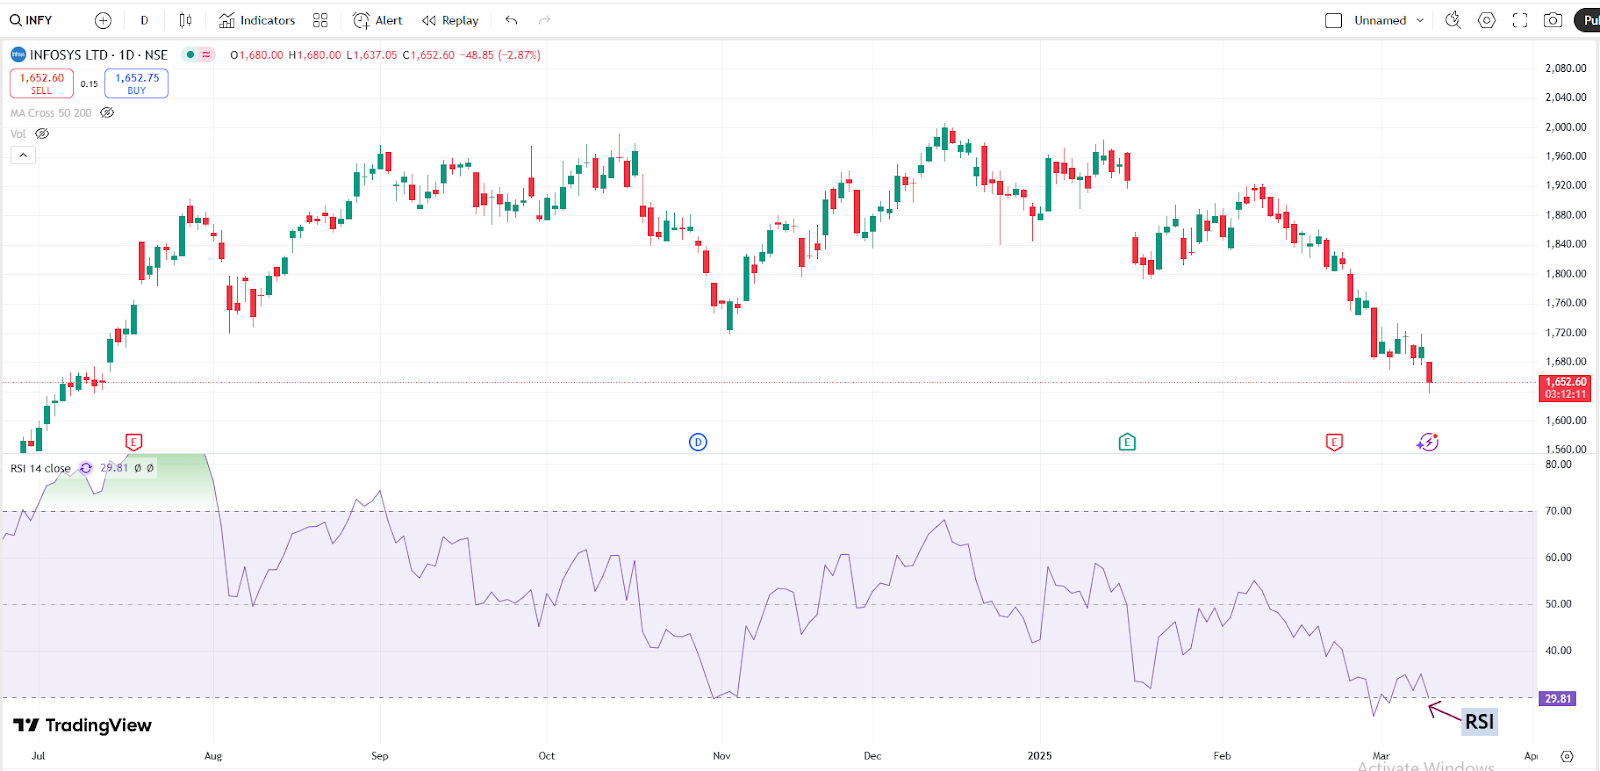Show the MA Cross 50 200 indicator

pos(107,113)
